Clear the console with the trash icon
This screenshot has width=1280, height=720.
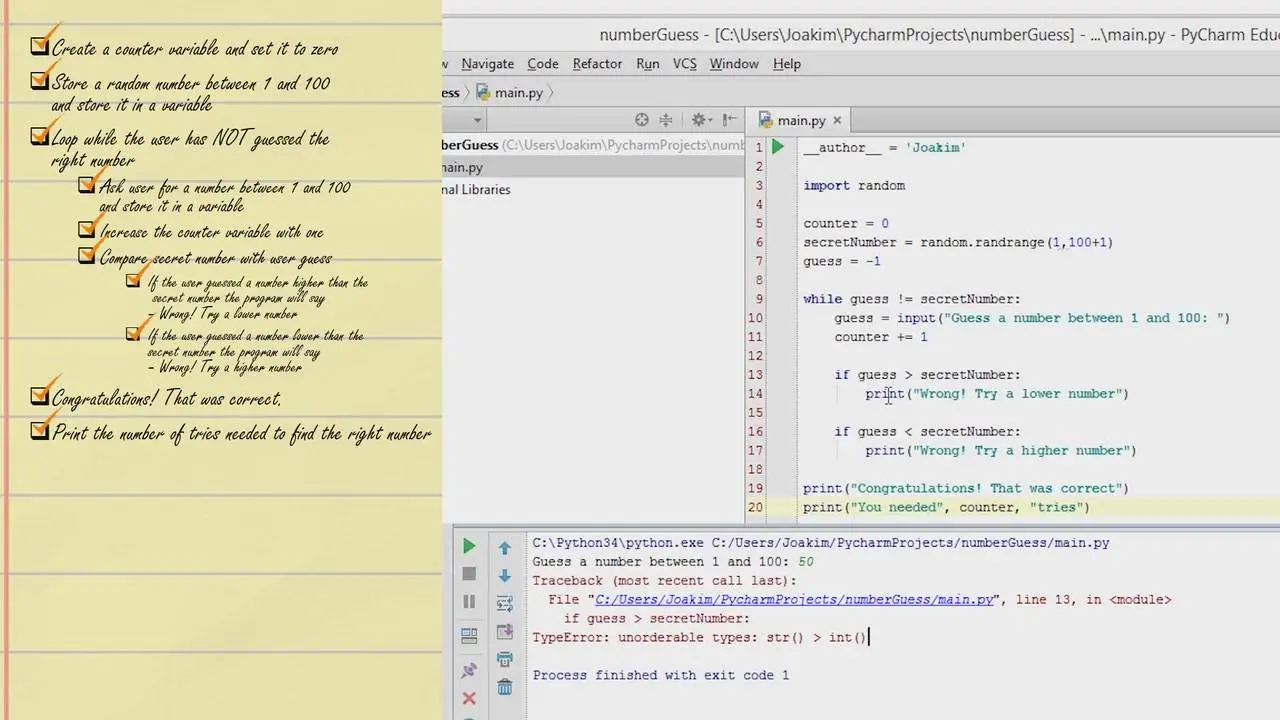pyautogui.click(x=505, y=688)
